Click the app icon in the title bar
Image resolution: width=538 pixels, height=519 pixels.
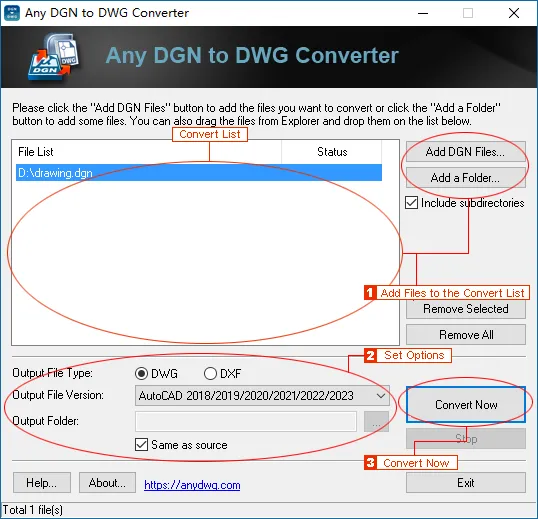tap(12, 13)
